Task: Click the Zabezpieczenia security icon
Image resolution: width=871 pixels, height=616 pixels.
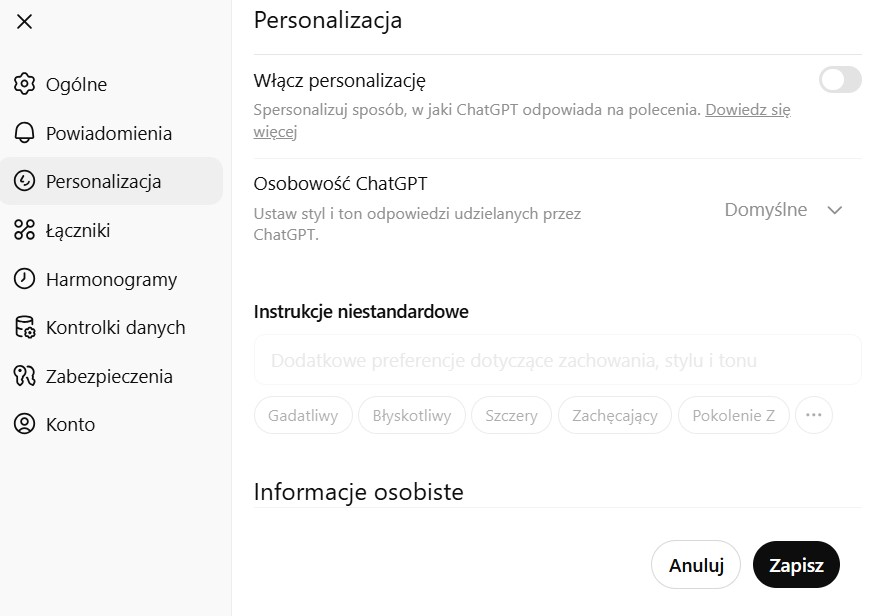Action: point(24,376)
